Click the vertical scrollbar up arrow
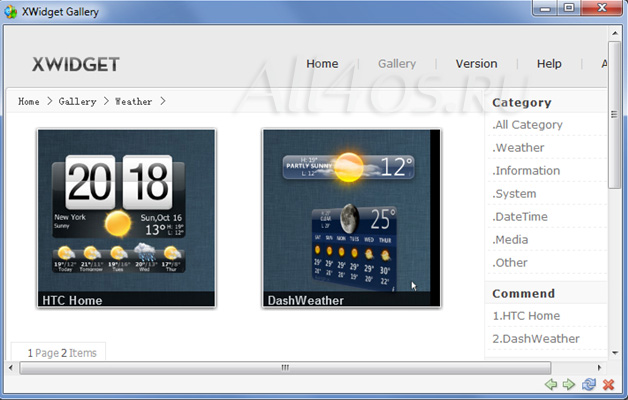Image resolution: width=628 pixels, height=400 pixels. (615, 33)
